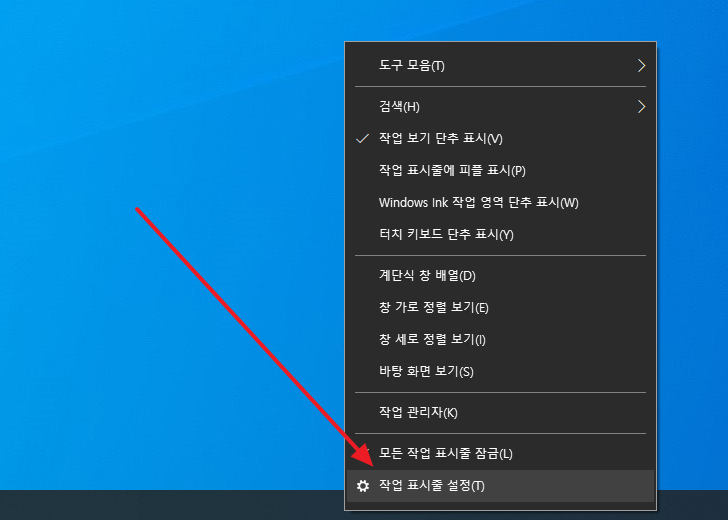Choose 창 가로 정렬 보기(E)
Viewport: 728px width, 520px height.
coord(500,307)
